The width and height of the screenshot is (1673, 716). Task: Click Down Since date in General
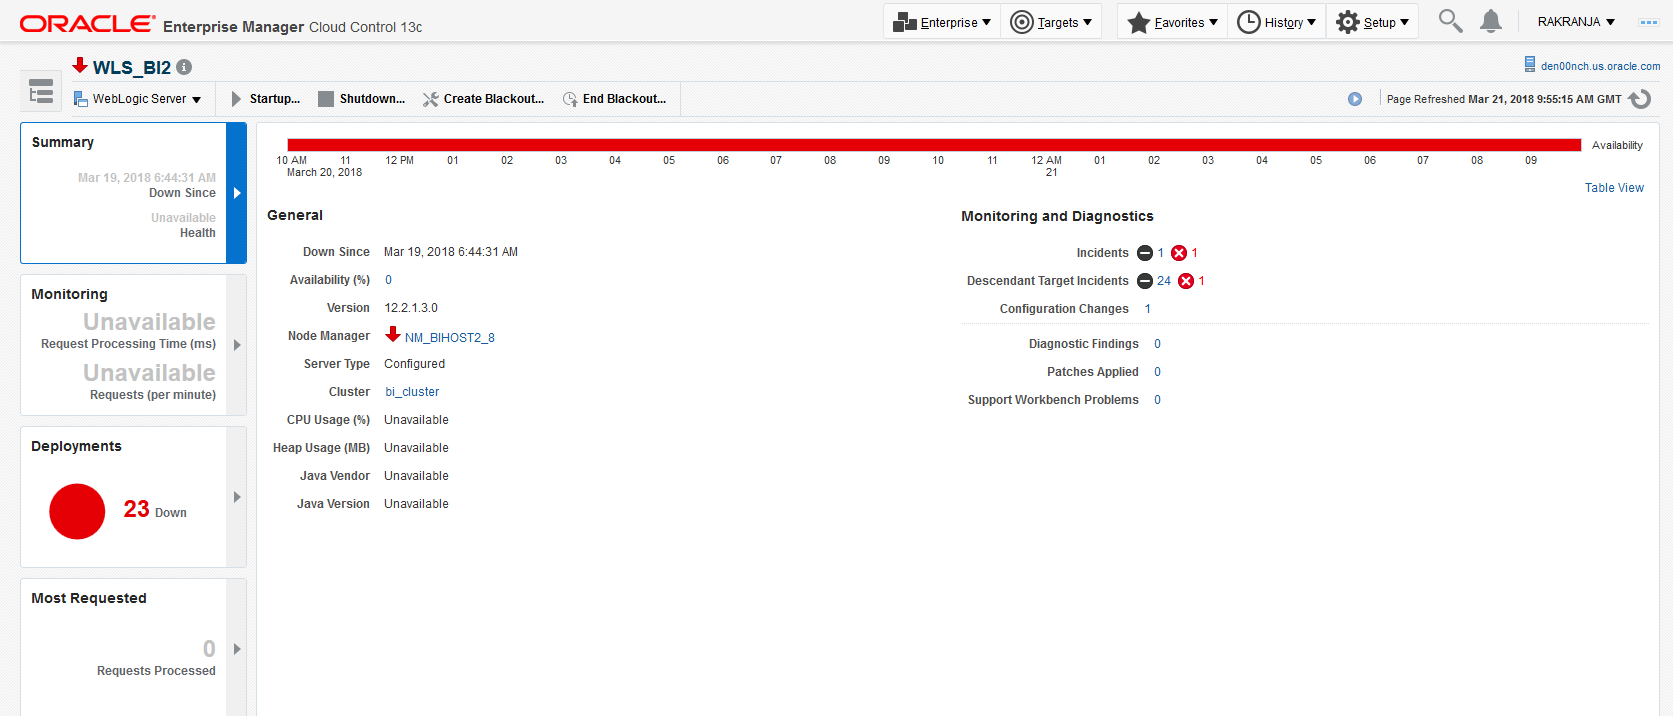tap(451, 252)
